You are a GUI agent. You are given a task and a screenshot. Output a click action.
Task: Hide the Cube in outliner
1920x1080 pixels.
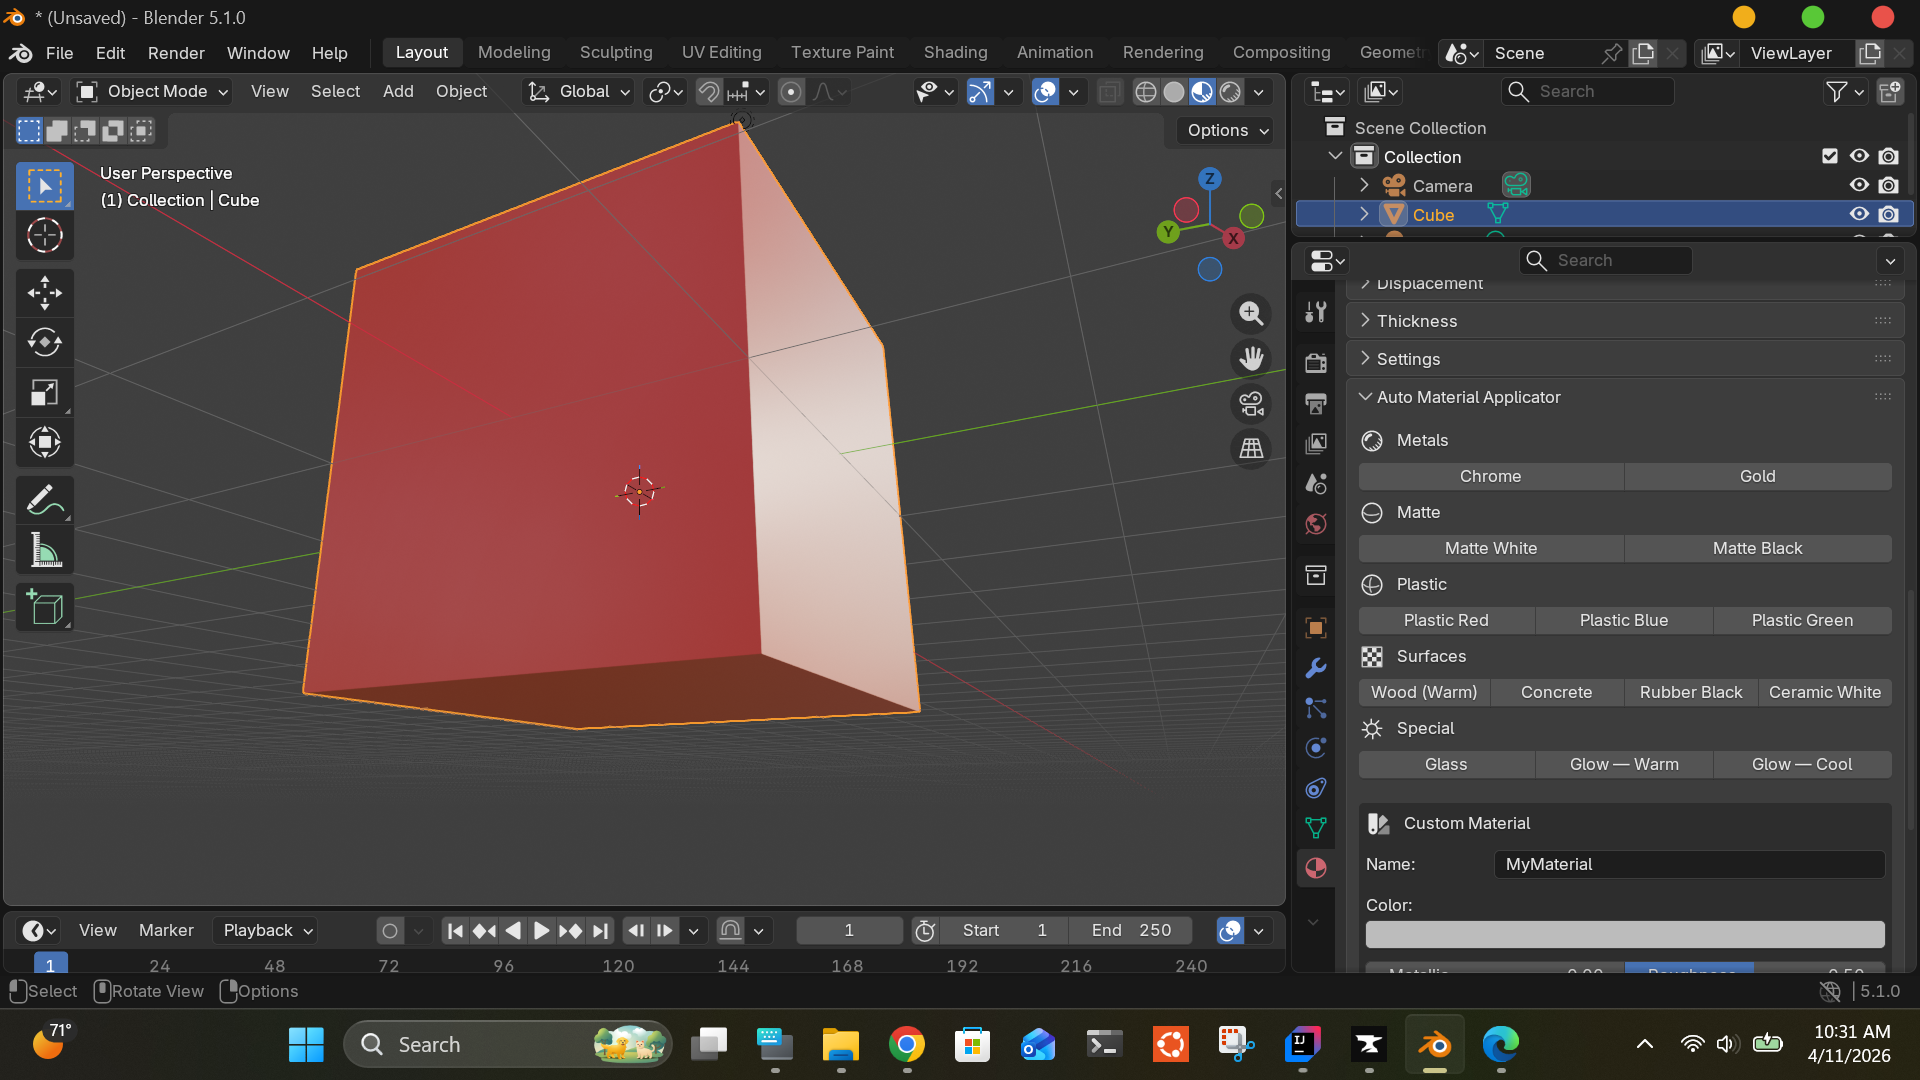[x=1859, y=214]
